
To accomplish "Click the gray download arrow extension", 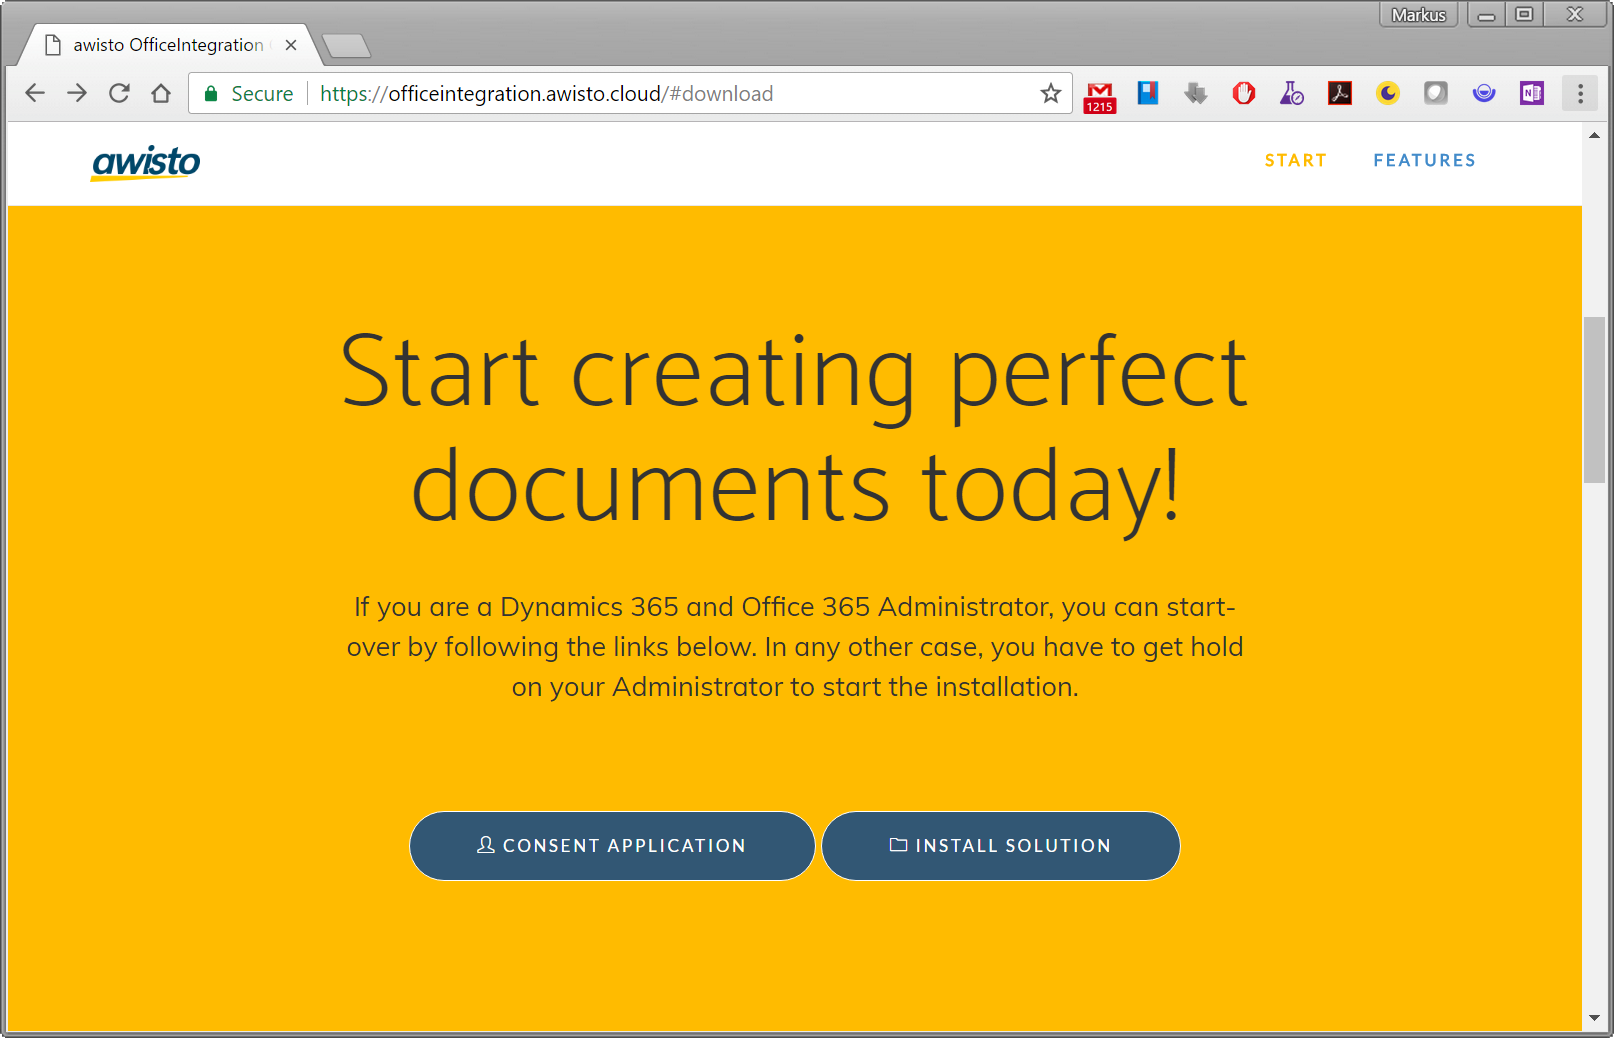I will coord(1195,93).
